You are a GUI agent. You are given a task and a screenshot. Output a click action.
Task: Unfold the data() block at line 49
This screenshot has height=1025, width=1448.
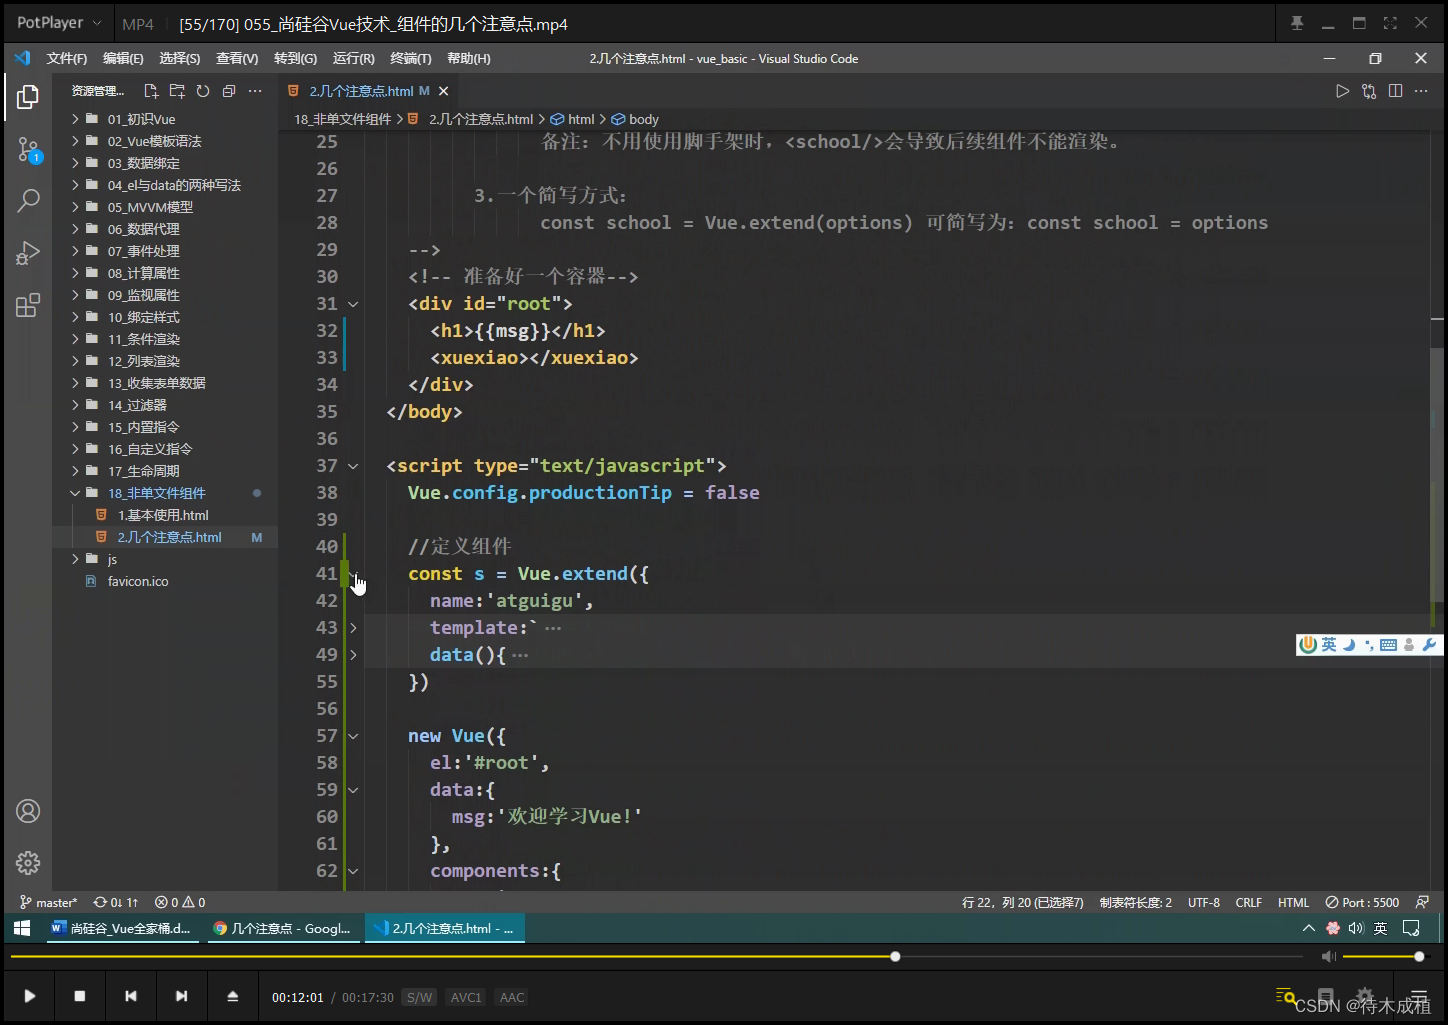pyautogui.click(x=353, y=655)
